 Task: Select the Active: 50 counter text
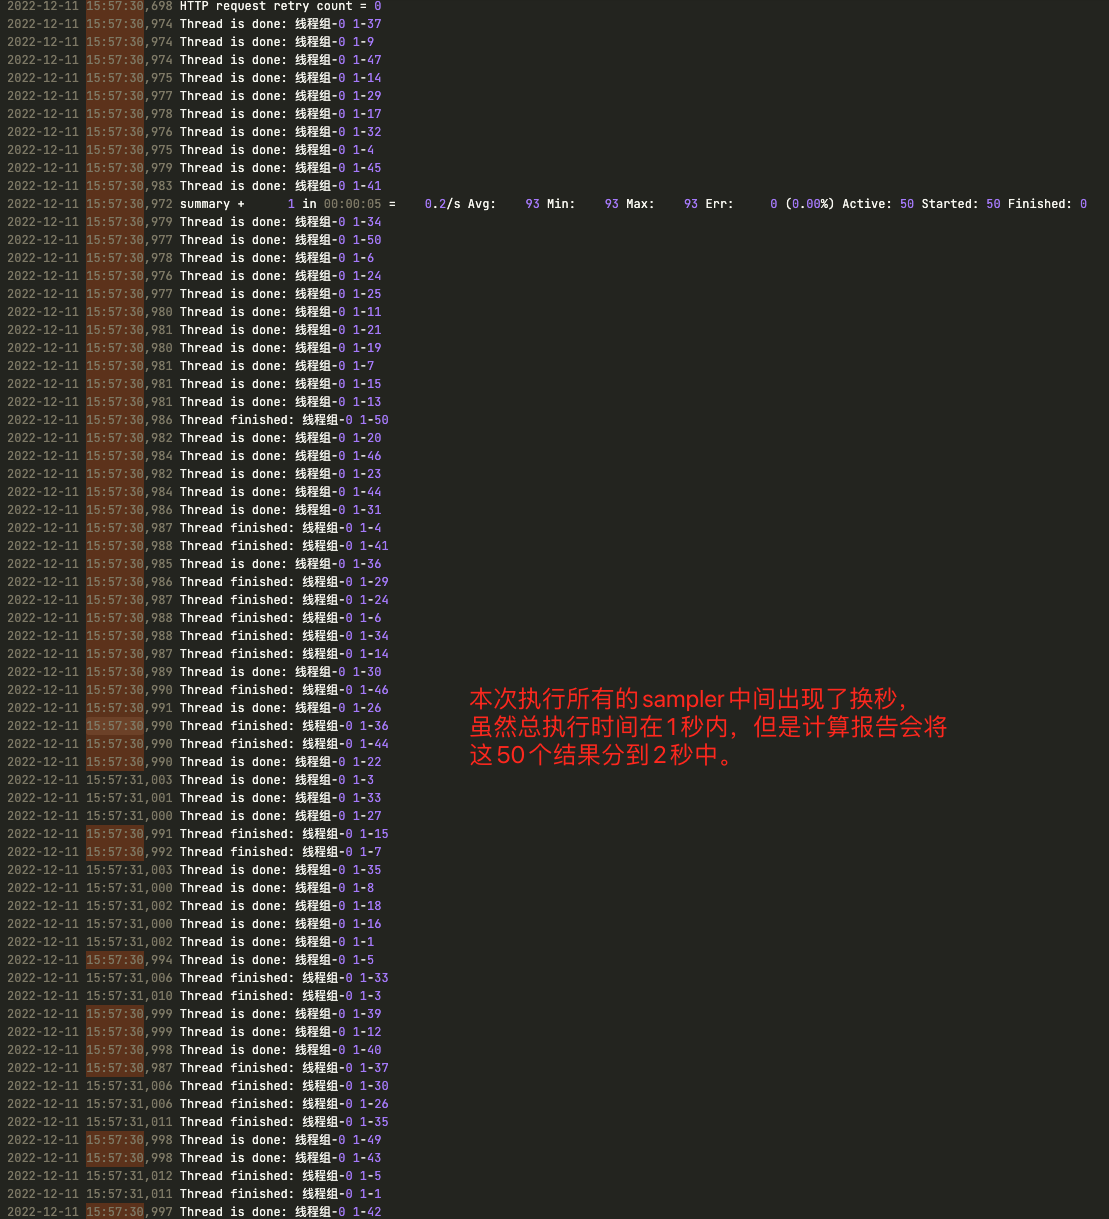pyautogui.click(x=879, y=203)
